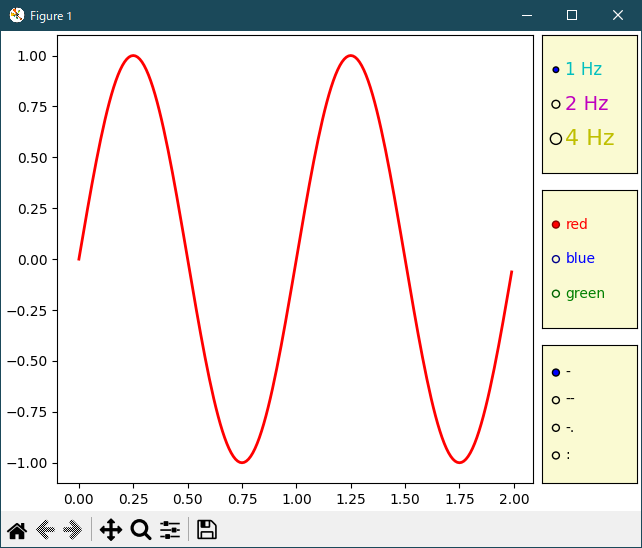
Task: Maximize the Figure 1 window
Action: click(x=572, y=15)
